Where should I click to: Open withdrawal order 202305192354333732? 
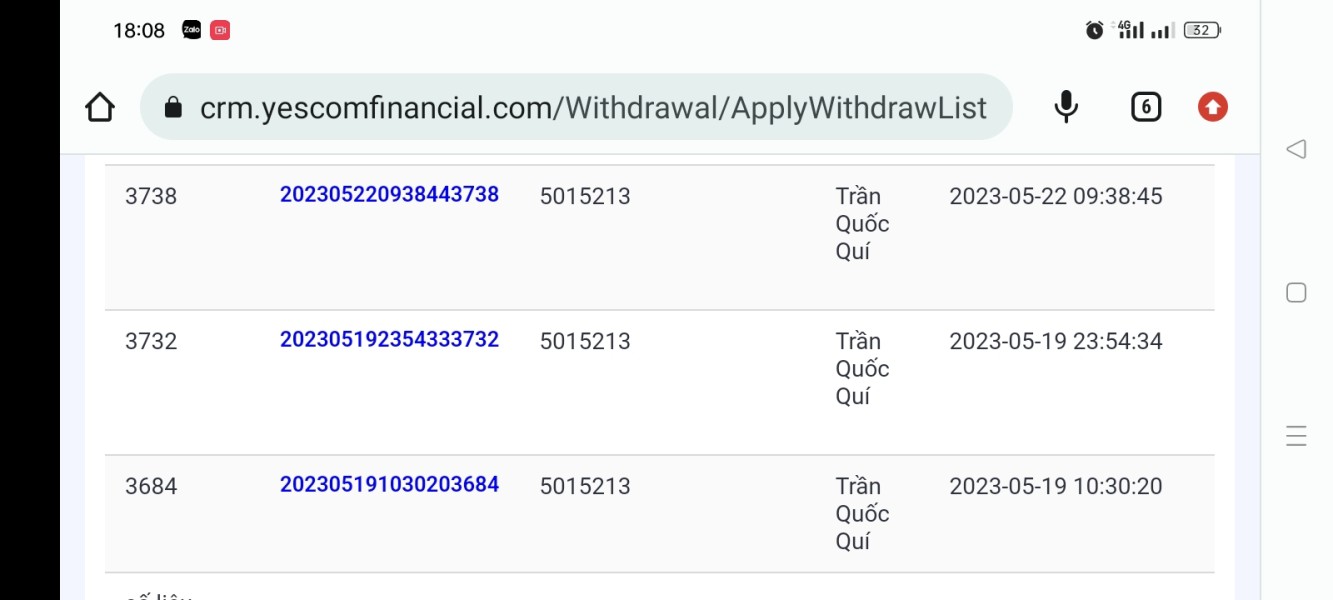pos(389,339)
